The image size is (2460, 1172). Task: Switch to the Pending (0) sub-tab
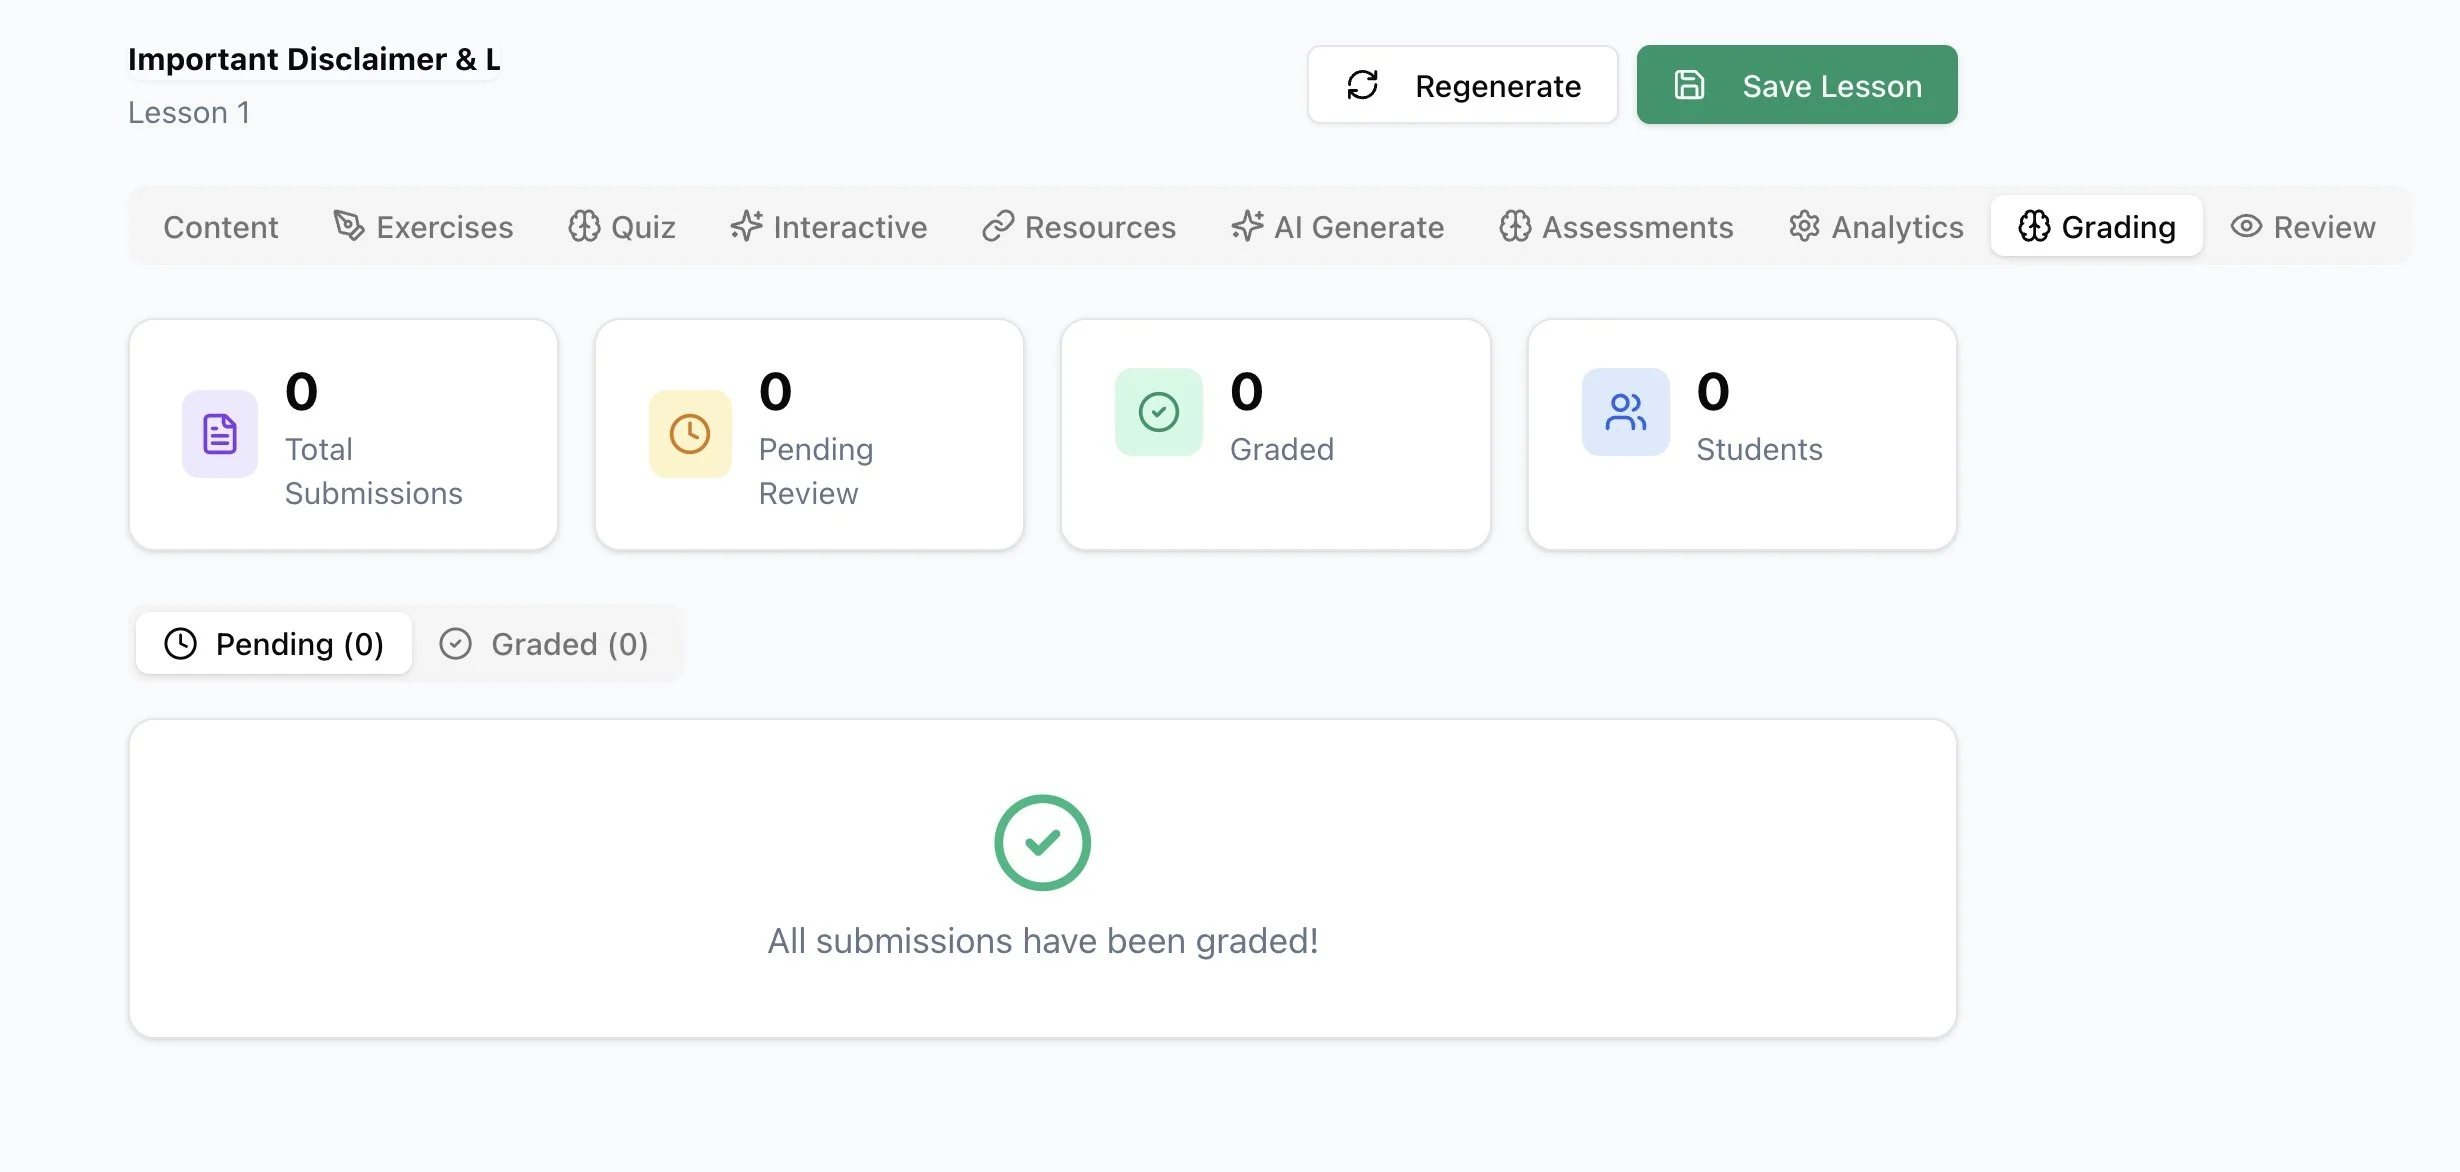[x=274, y=644]
